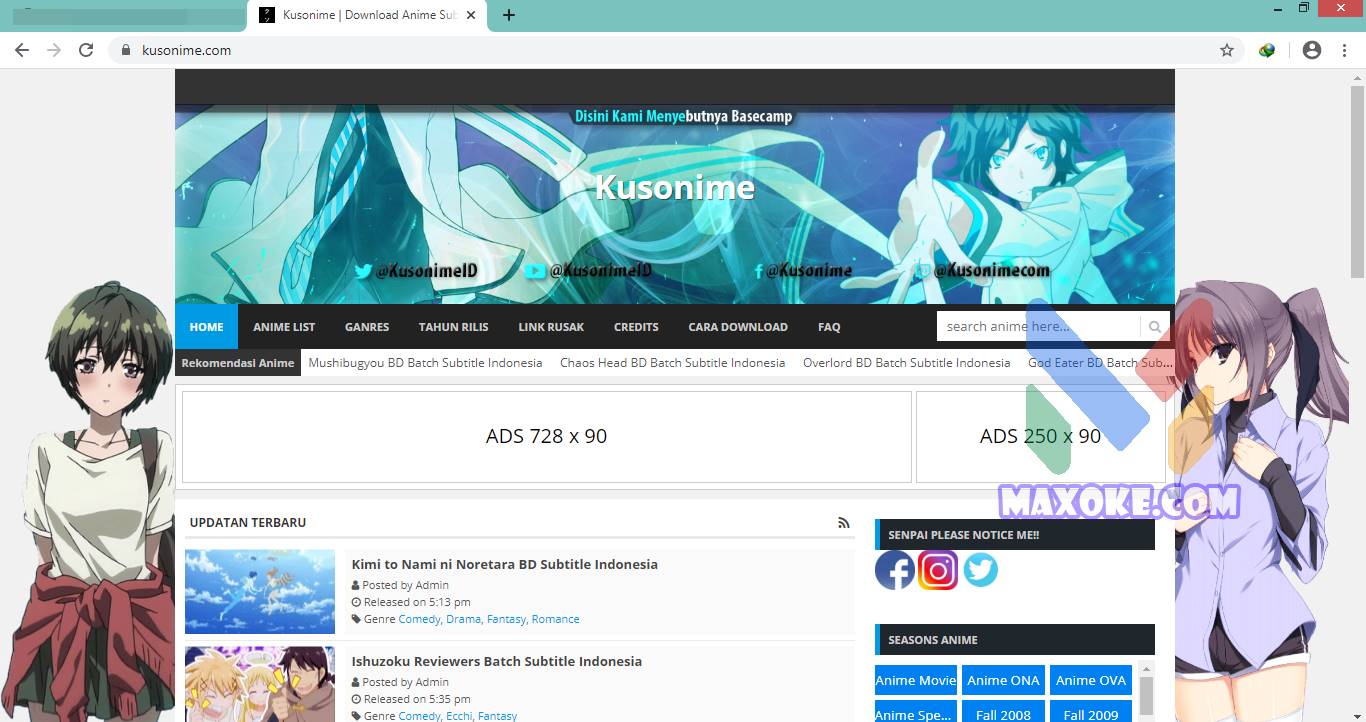Open a new browser tab
Viewport: 1366px width, 722px height.
pos(509,15)
